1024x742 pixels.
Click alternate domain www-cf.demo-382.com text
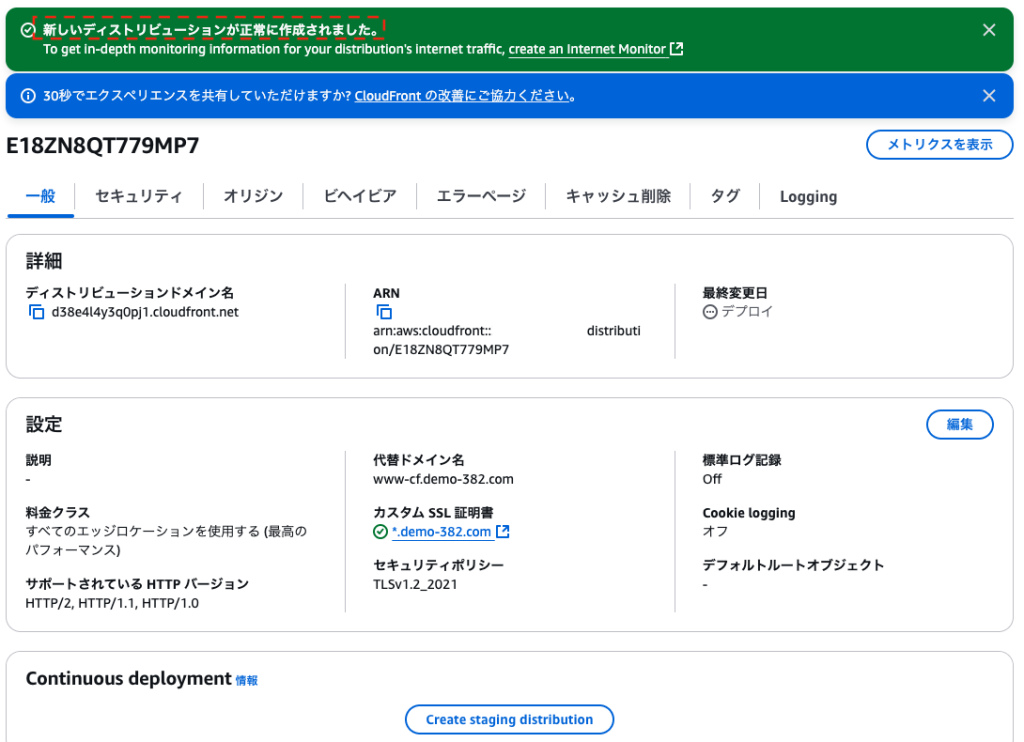(x=443, y=479)
